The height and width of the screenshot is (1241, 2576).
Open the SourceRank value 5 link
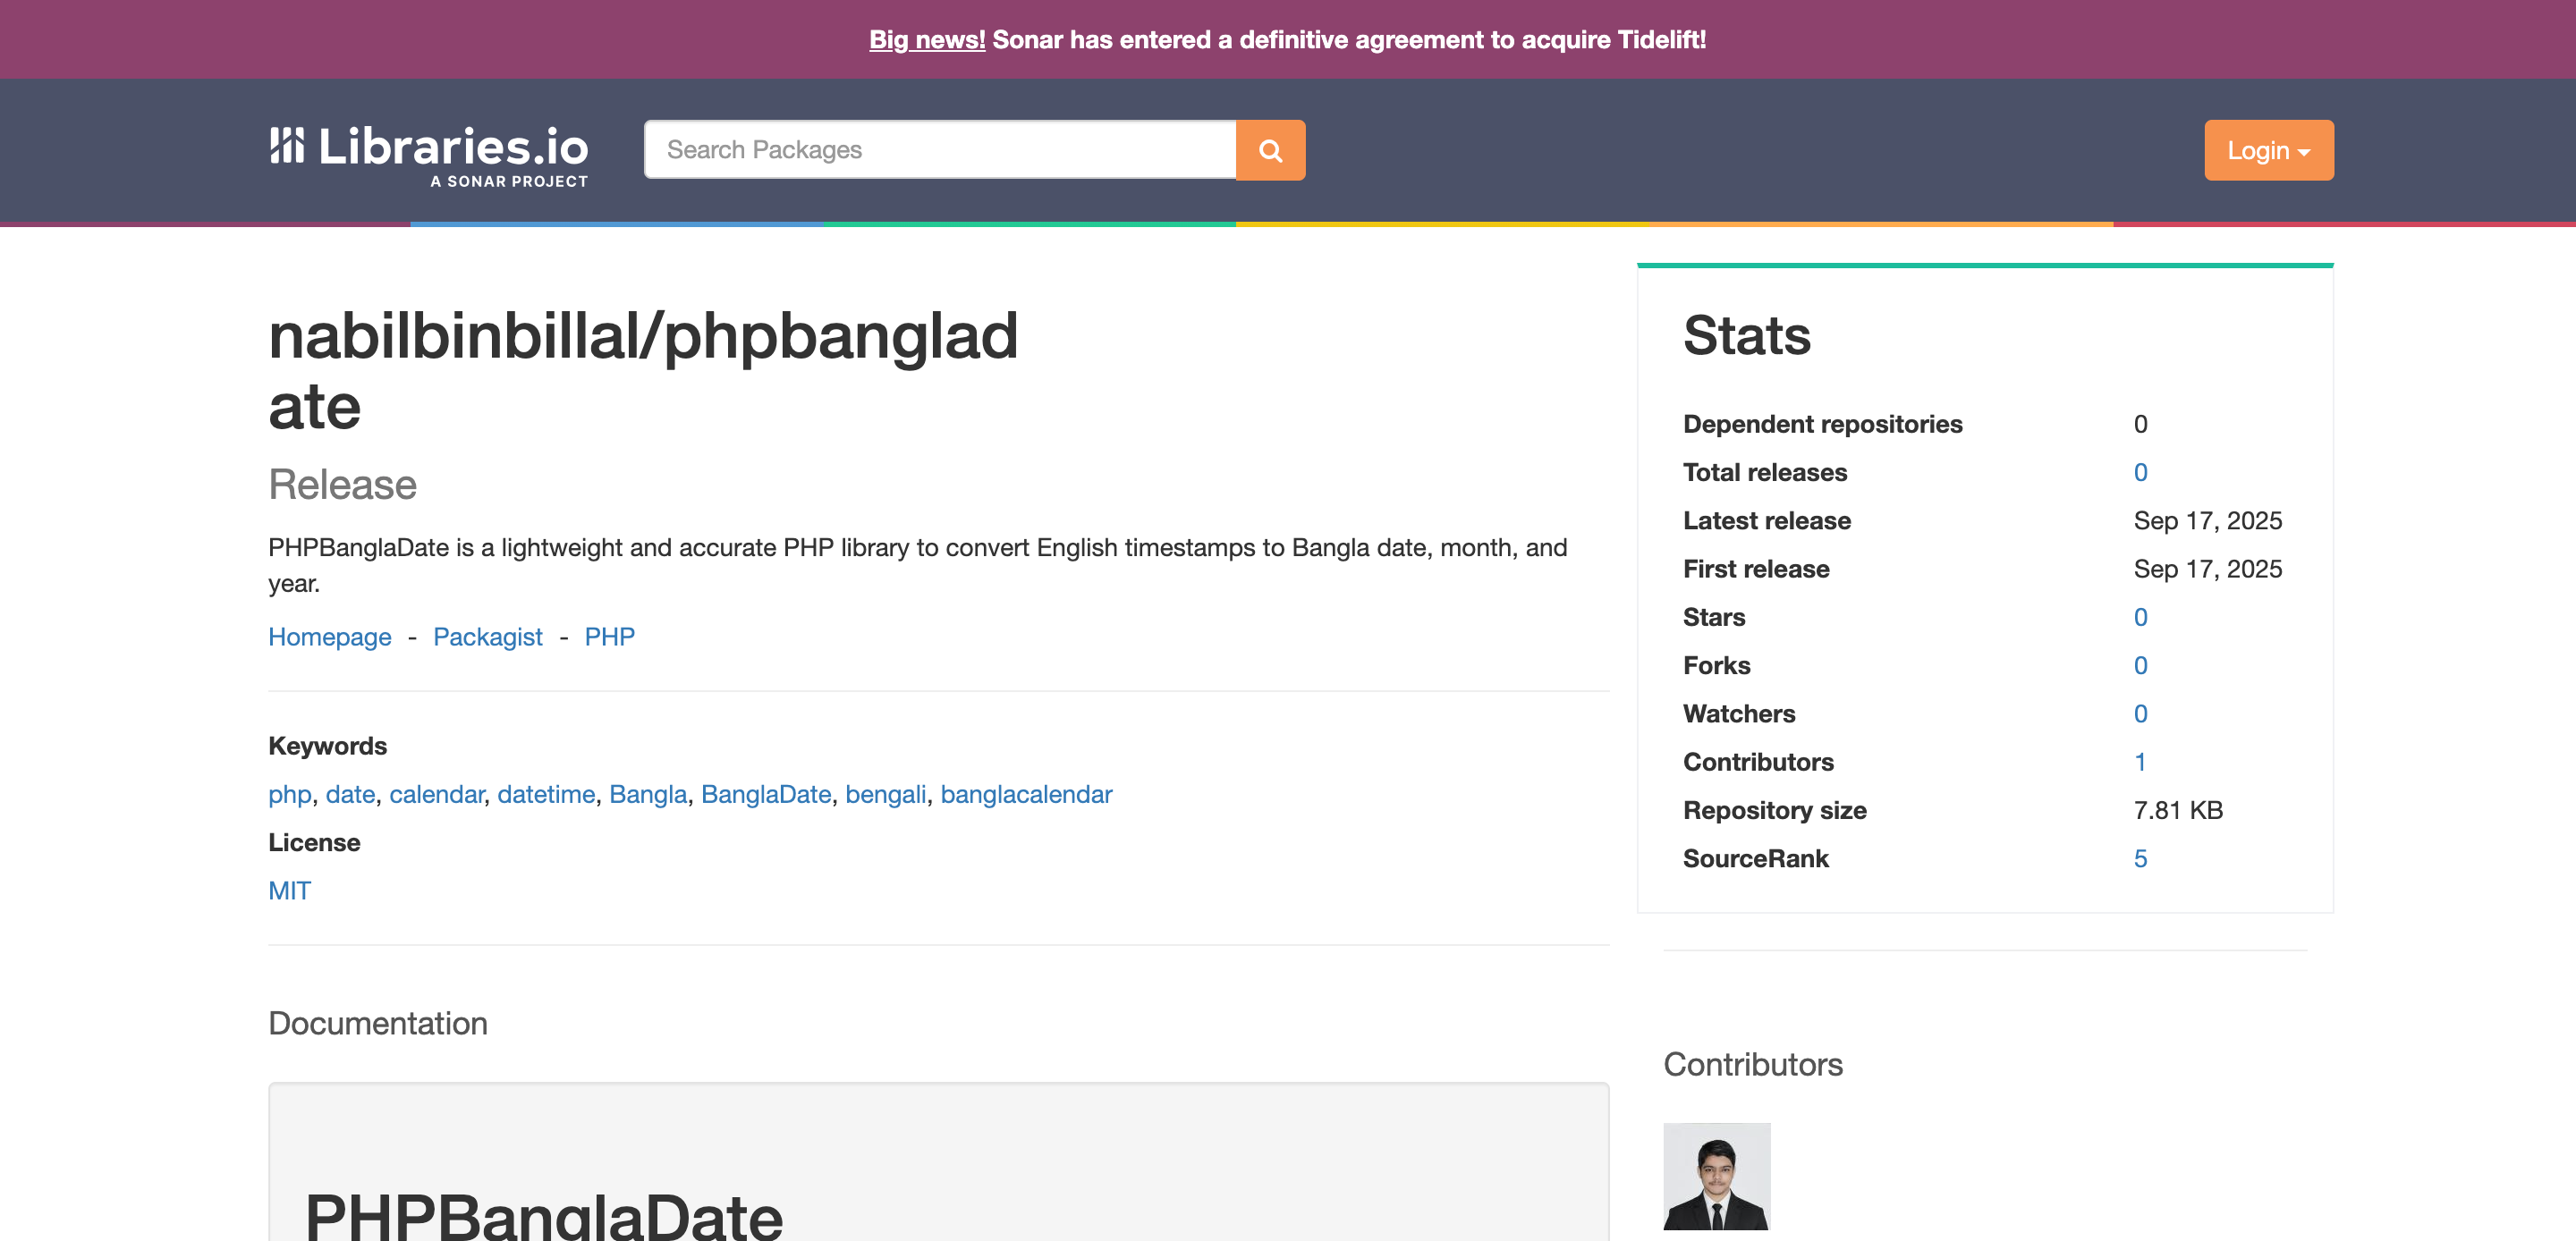pyautogui.click(x=2140, y=858)
